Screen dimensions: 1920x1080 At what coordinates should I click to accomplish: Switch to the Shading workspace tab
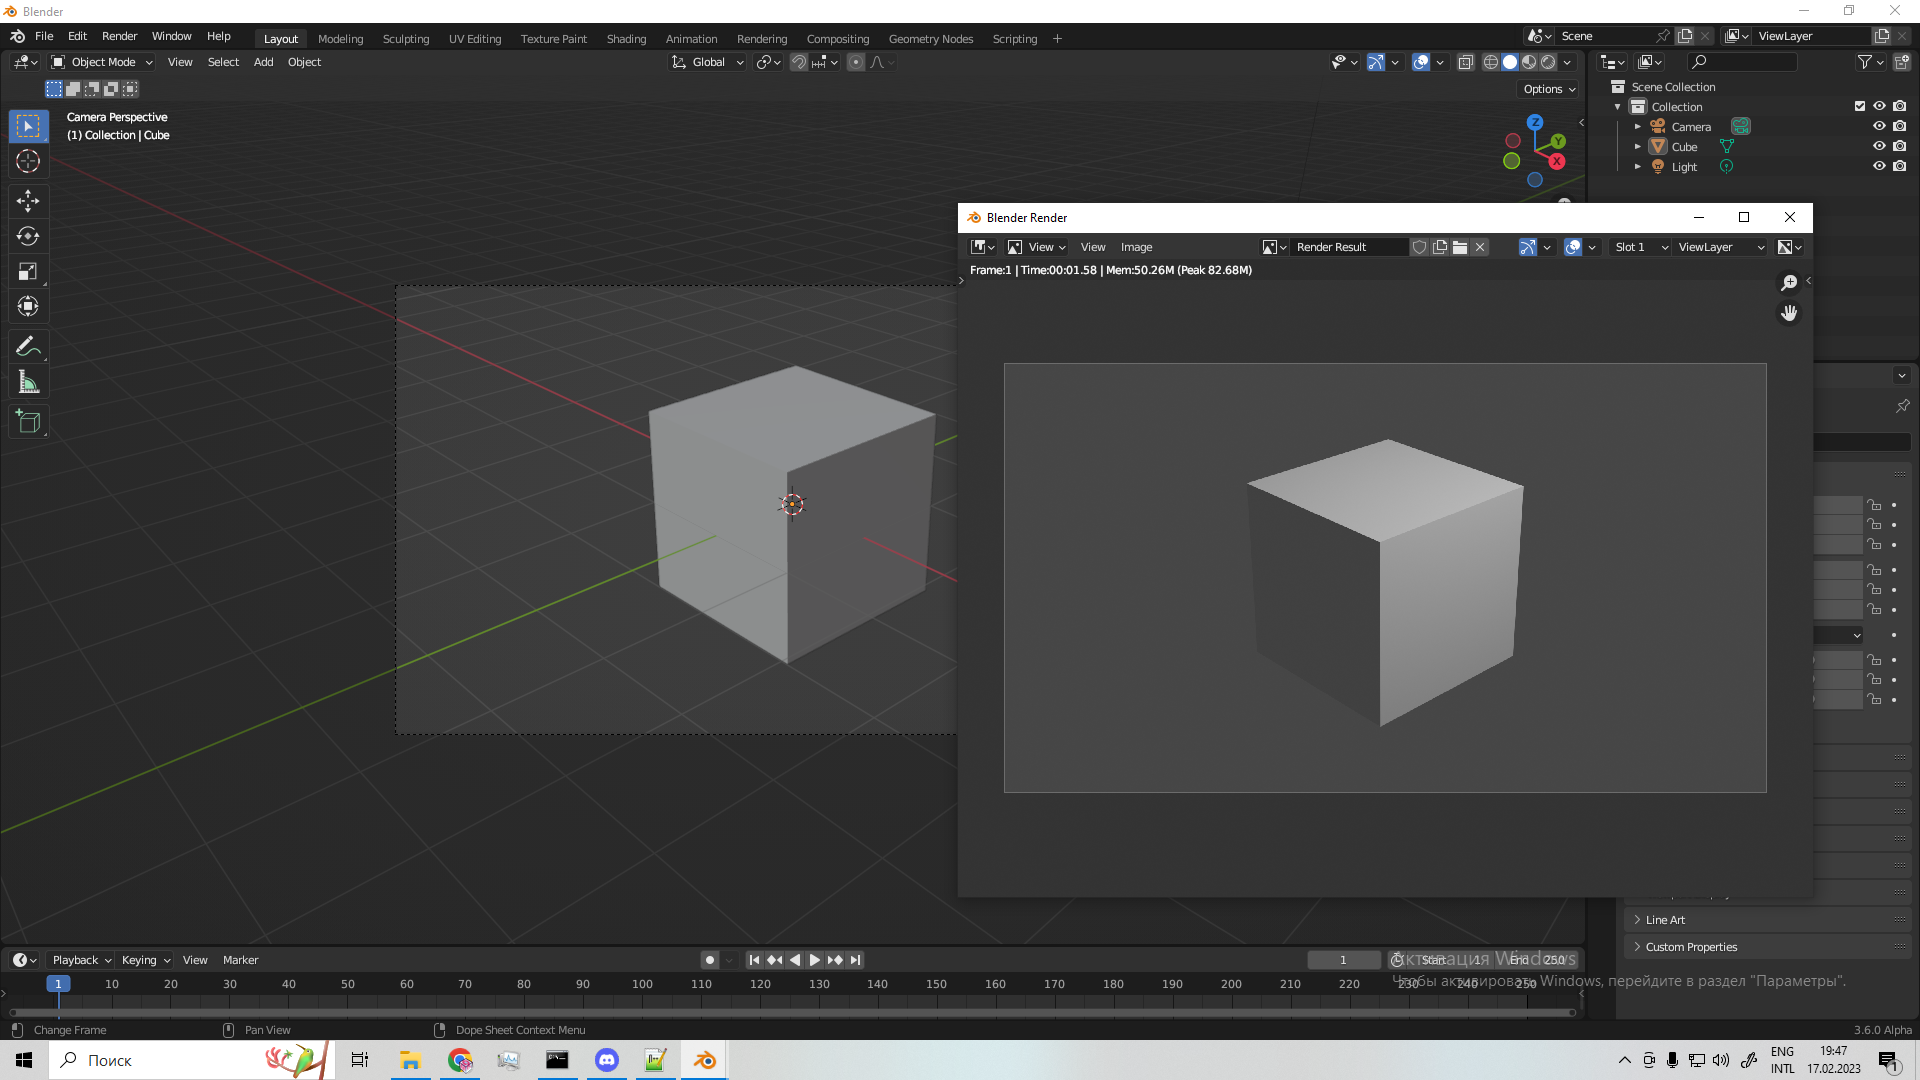[x=626, y=39]
